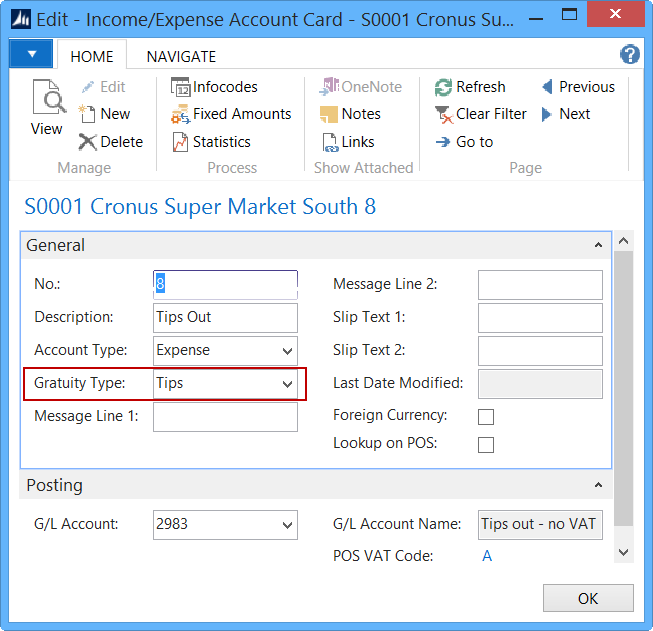Delete the current account card
The height and width of the screenshot is (631, 653).
pyautogui.click(x=87, y=142)
